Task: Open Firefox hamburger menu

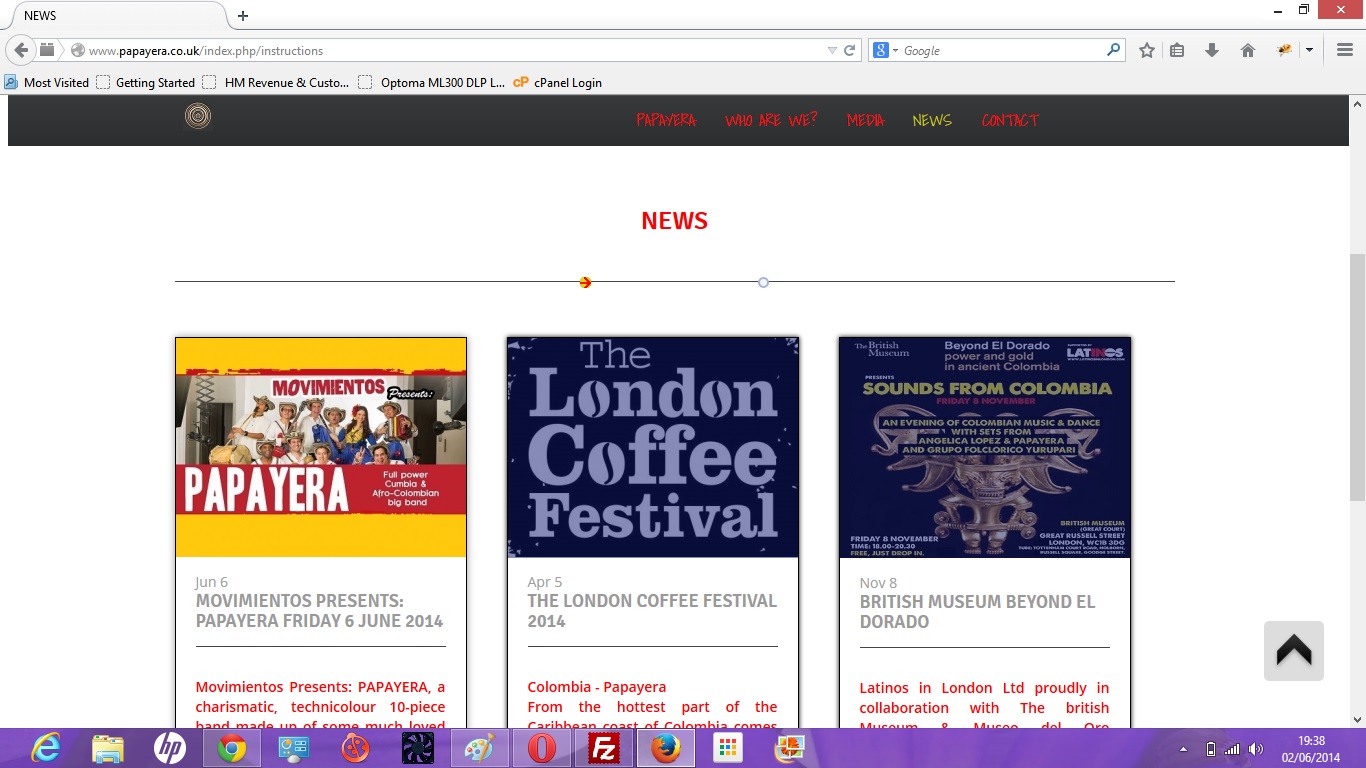Action: 1344,50
